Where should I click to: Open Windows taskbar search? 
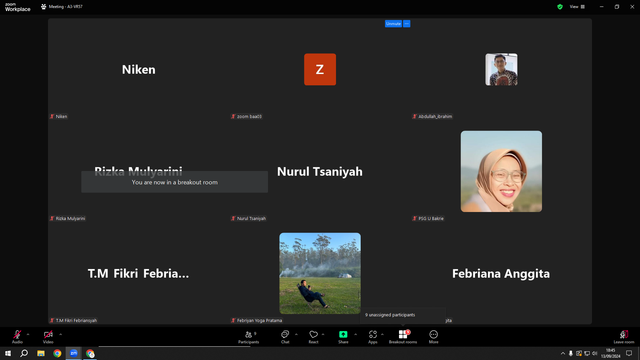point(24,353)
